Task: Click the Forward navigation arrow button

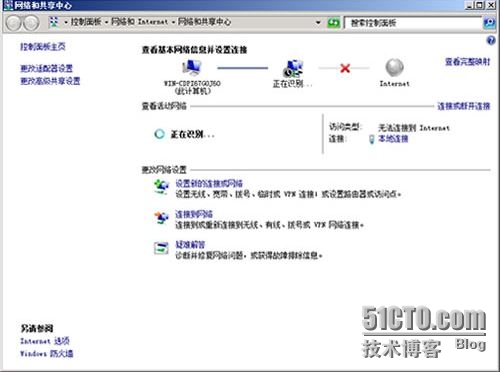Action: [31, 23]
